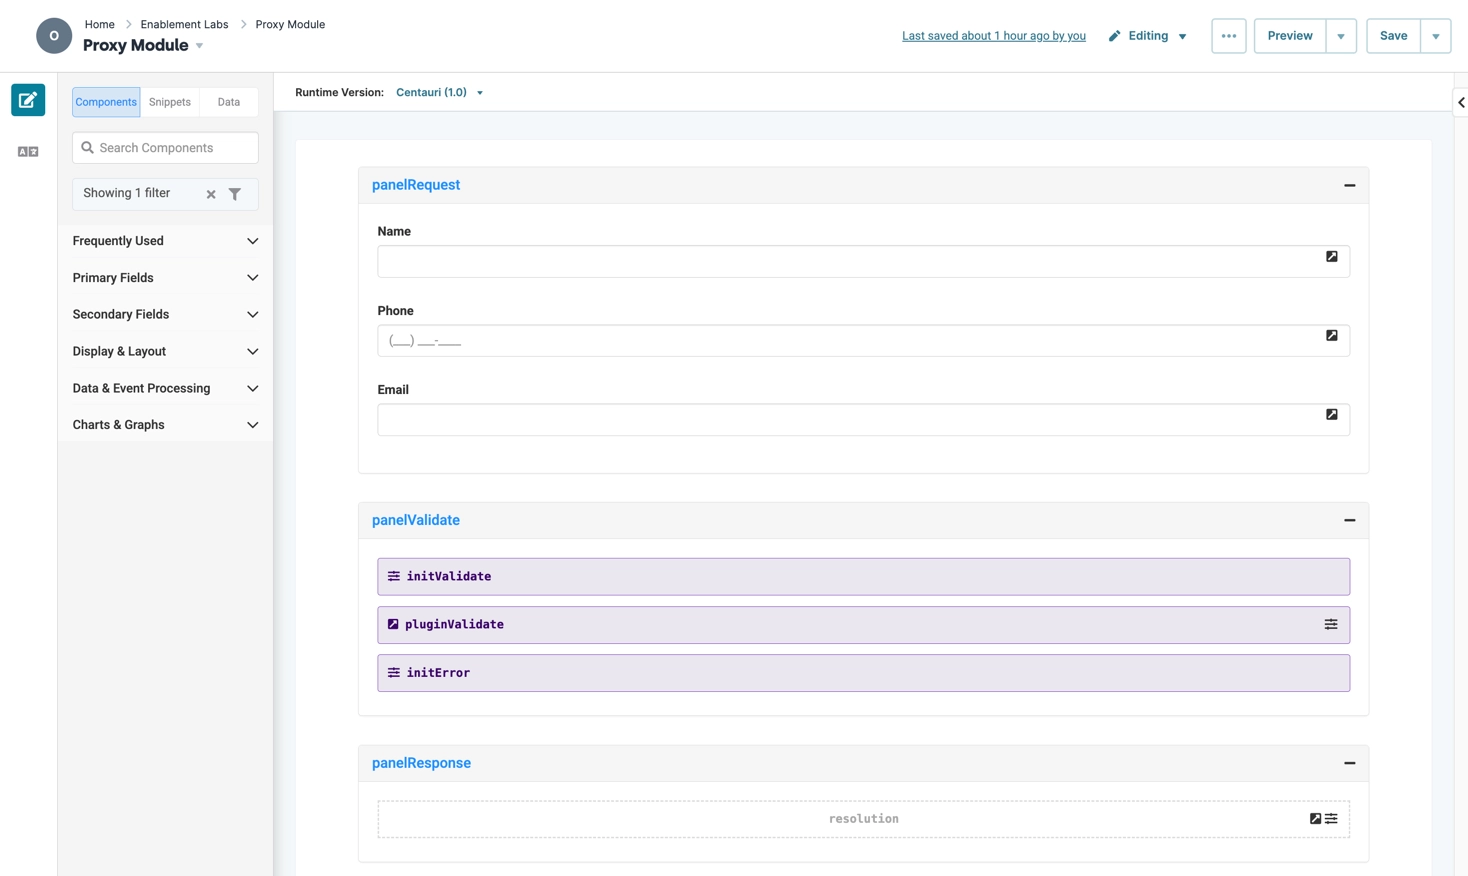Open calculated value icon on Name field
The height and width of the screenshot is (876, 1468).
click(x=1332, y=256)
